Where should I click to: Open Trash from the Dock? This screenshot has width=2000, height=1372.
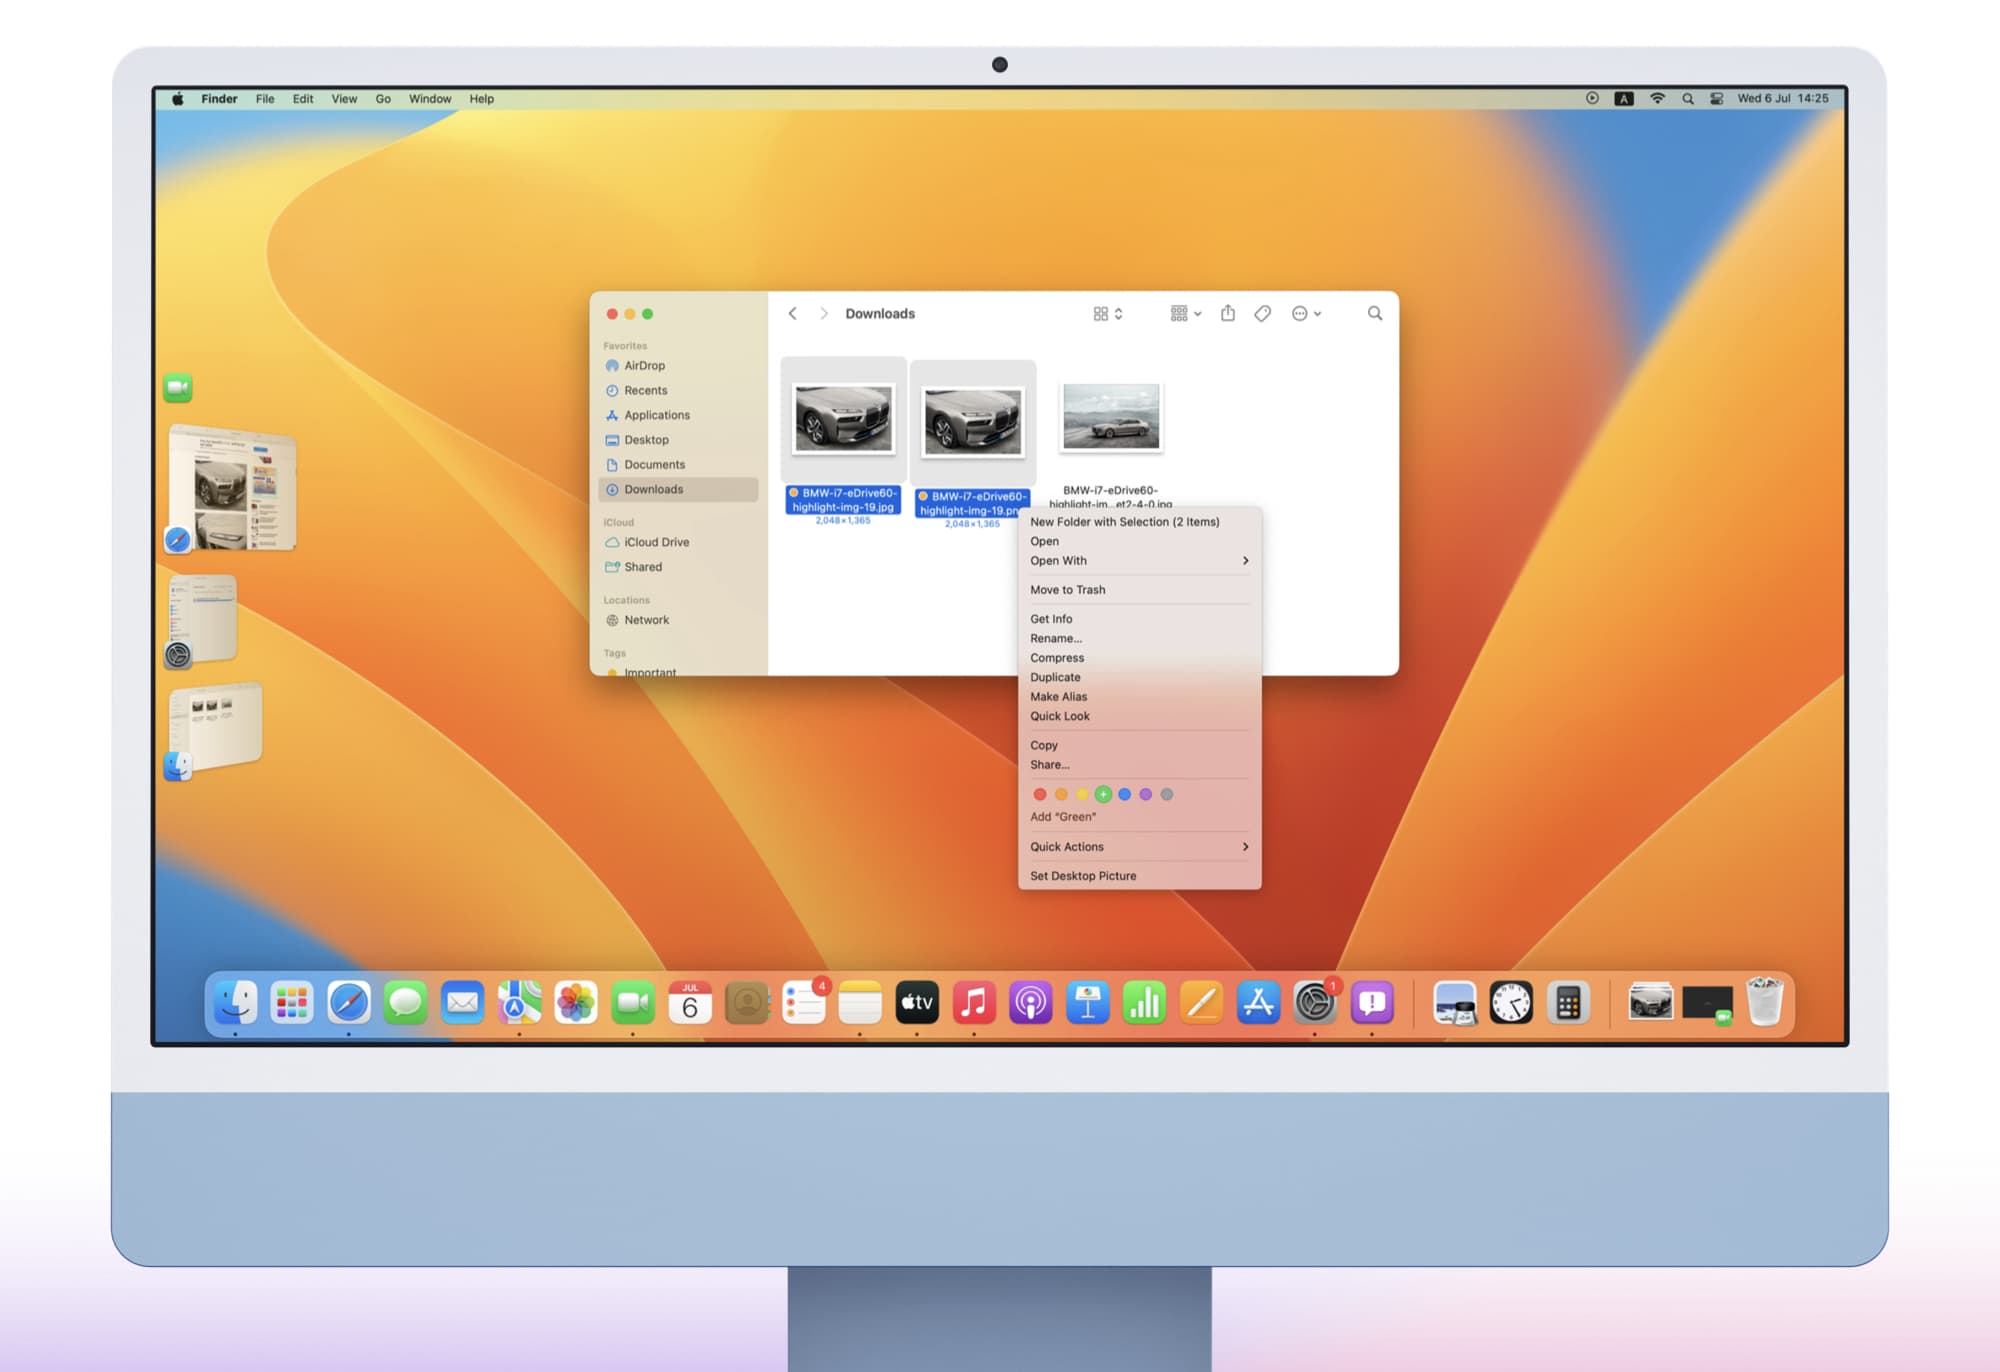(1764, 1003)
